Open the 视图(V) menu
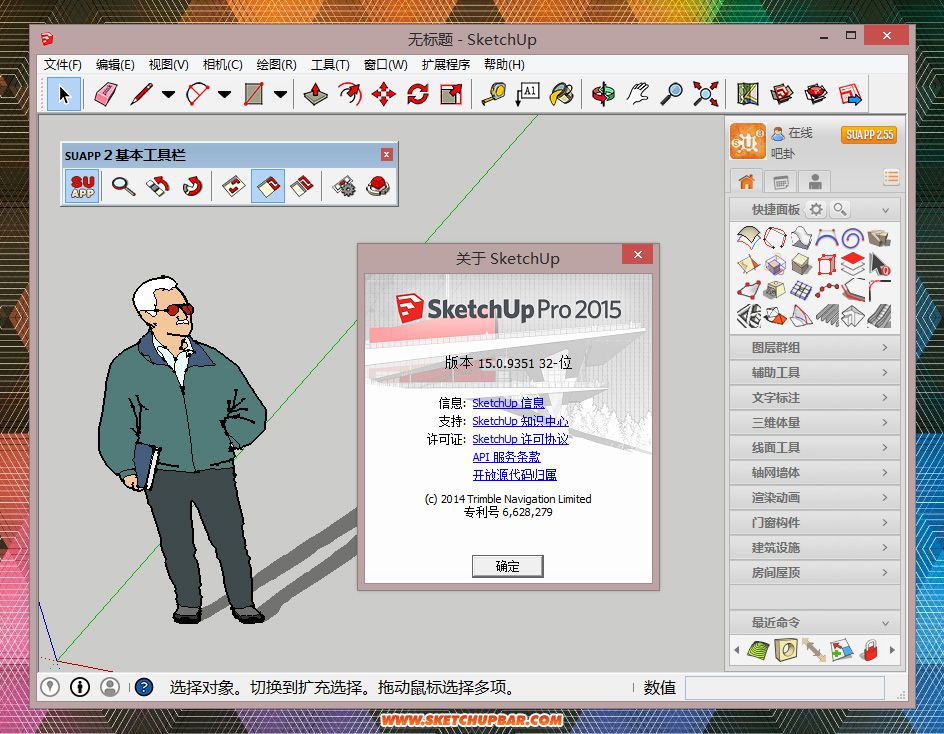 (x=169, y=64)
